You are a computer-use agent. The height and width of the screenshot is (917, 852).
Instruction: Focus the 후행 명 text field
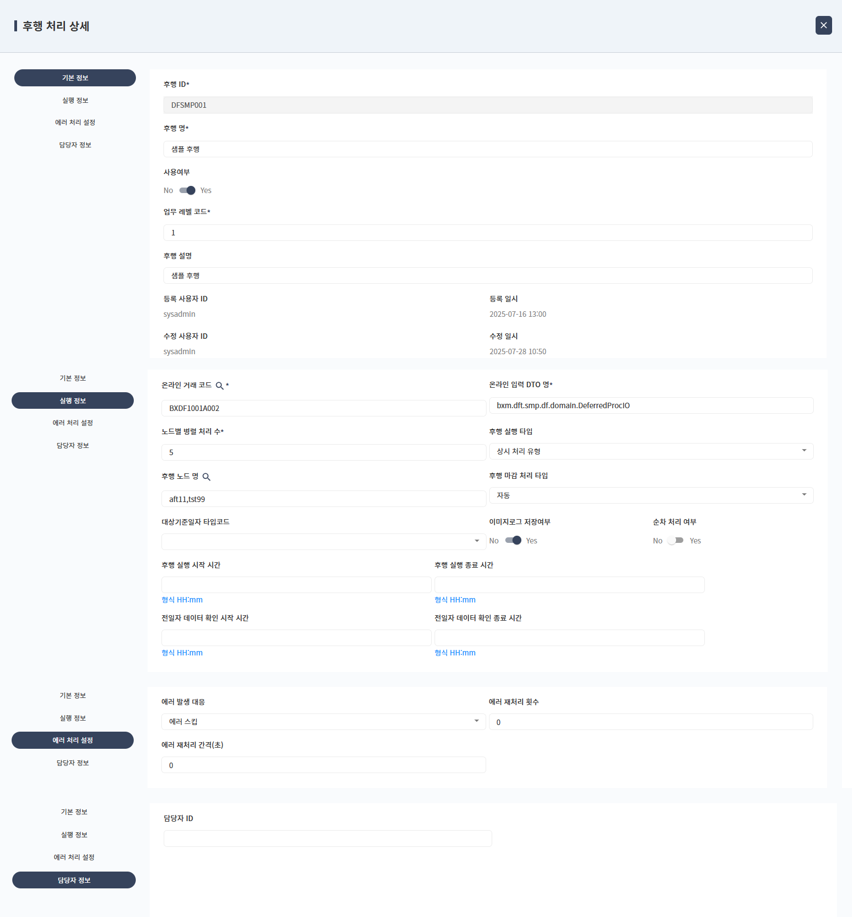tap(487, 149)
